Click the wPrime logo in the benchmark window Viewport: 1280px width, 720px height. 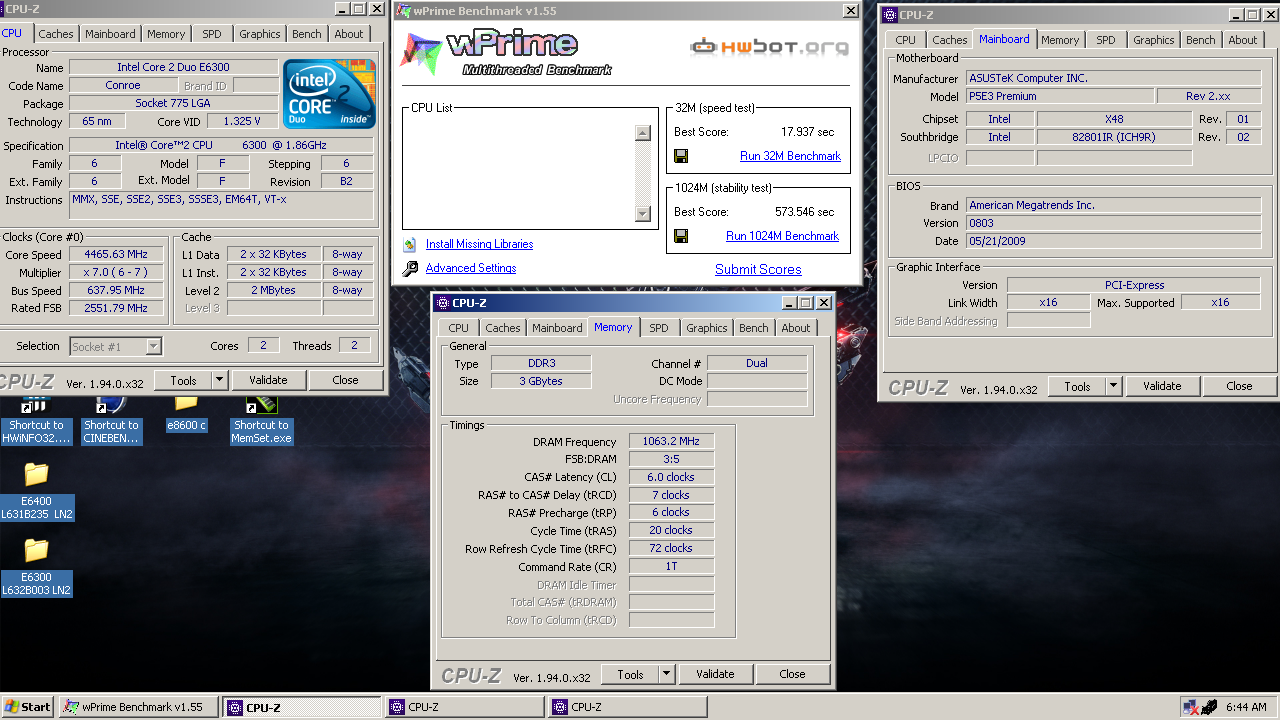point(505,51)
